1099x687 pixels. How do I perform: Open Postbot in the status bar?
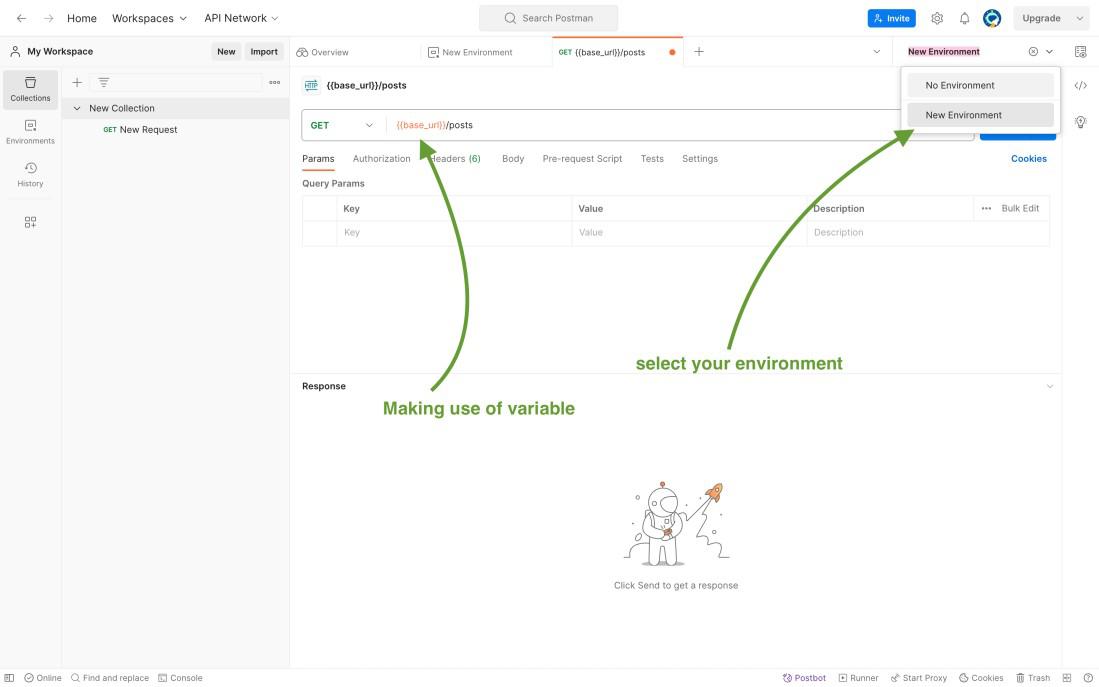click(804, 678)
